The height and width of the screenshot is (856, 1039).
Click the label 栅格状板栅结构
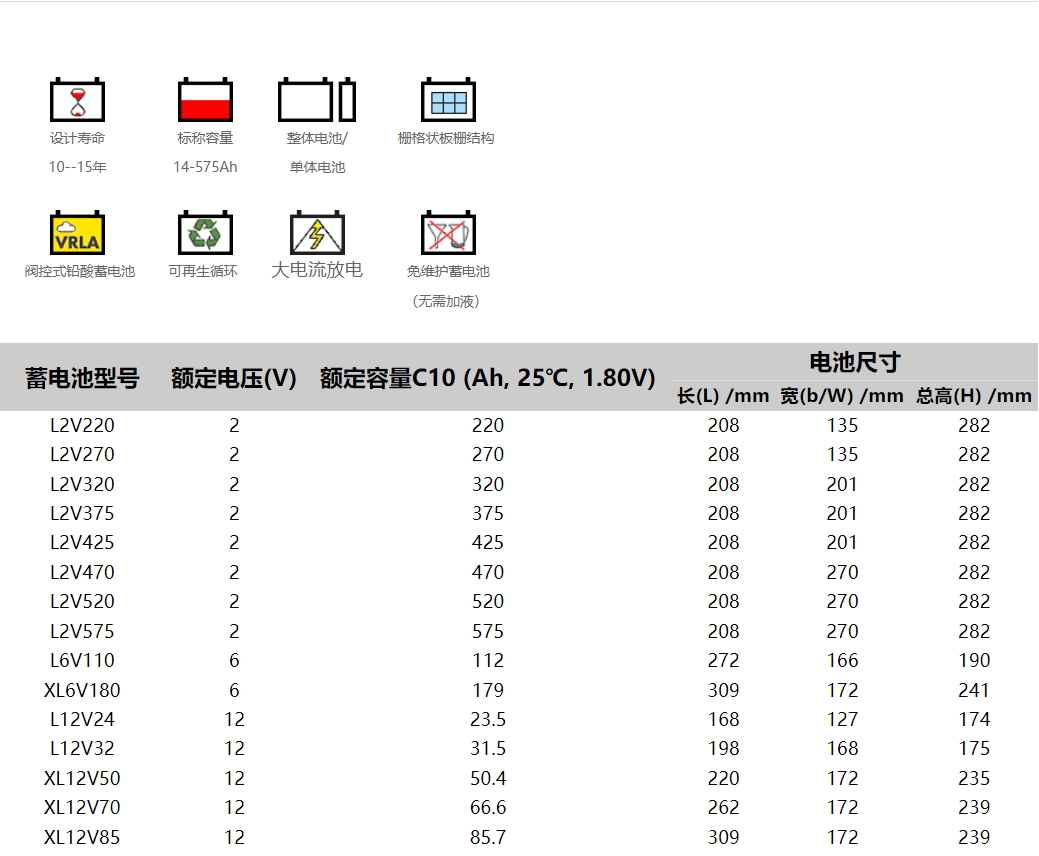pos(446,138)
